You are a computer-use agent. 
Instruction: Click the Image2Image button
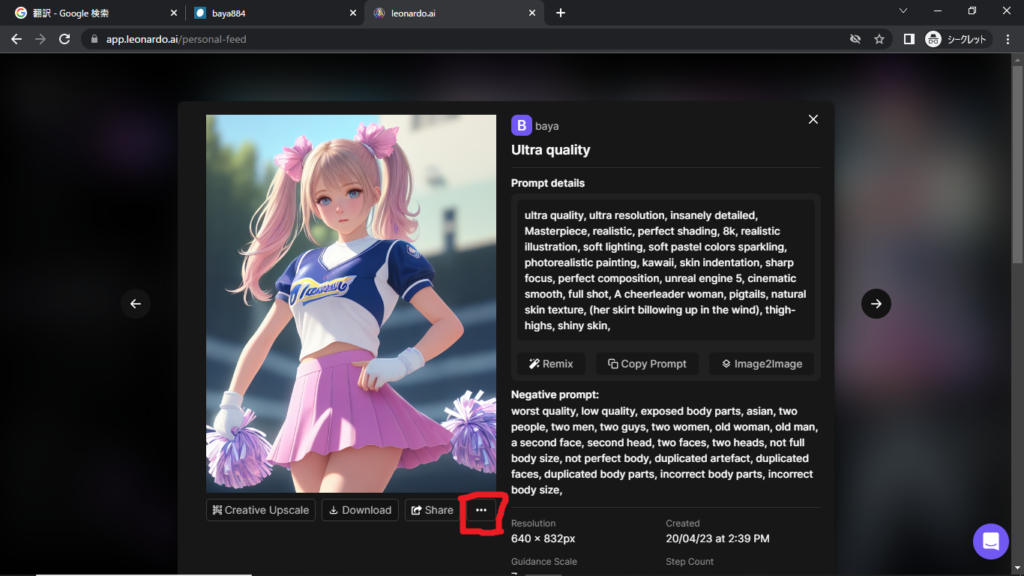pyautogui.click(x=761, y=364)
